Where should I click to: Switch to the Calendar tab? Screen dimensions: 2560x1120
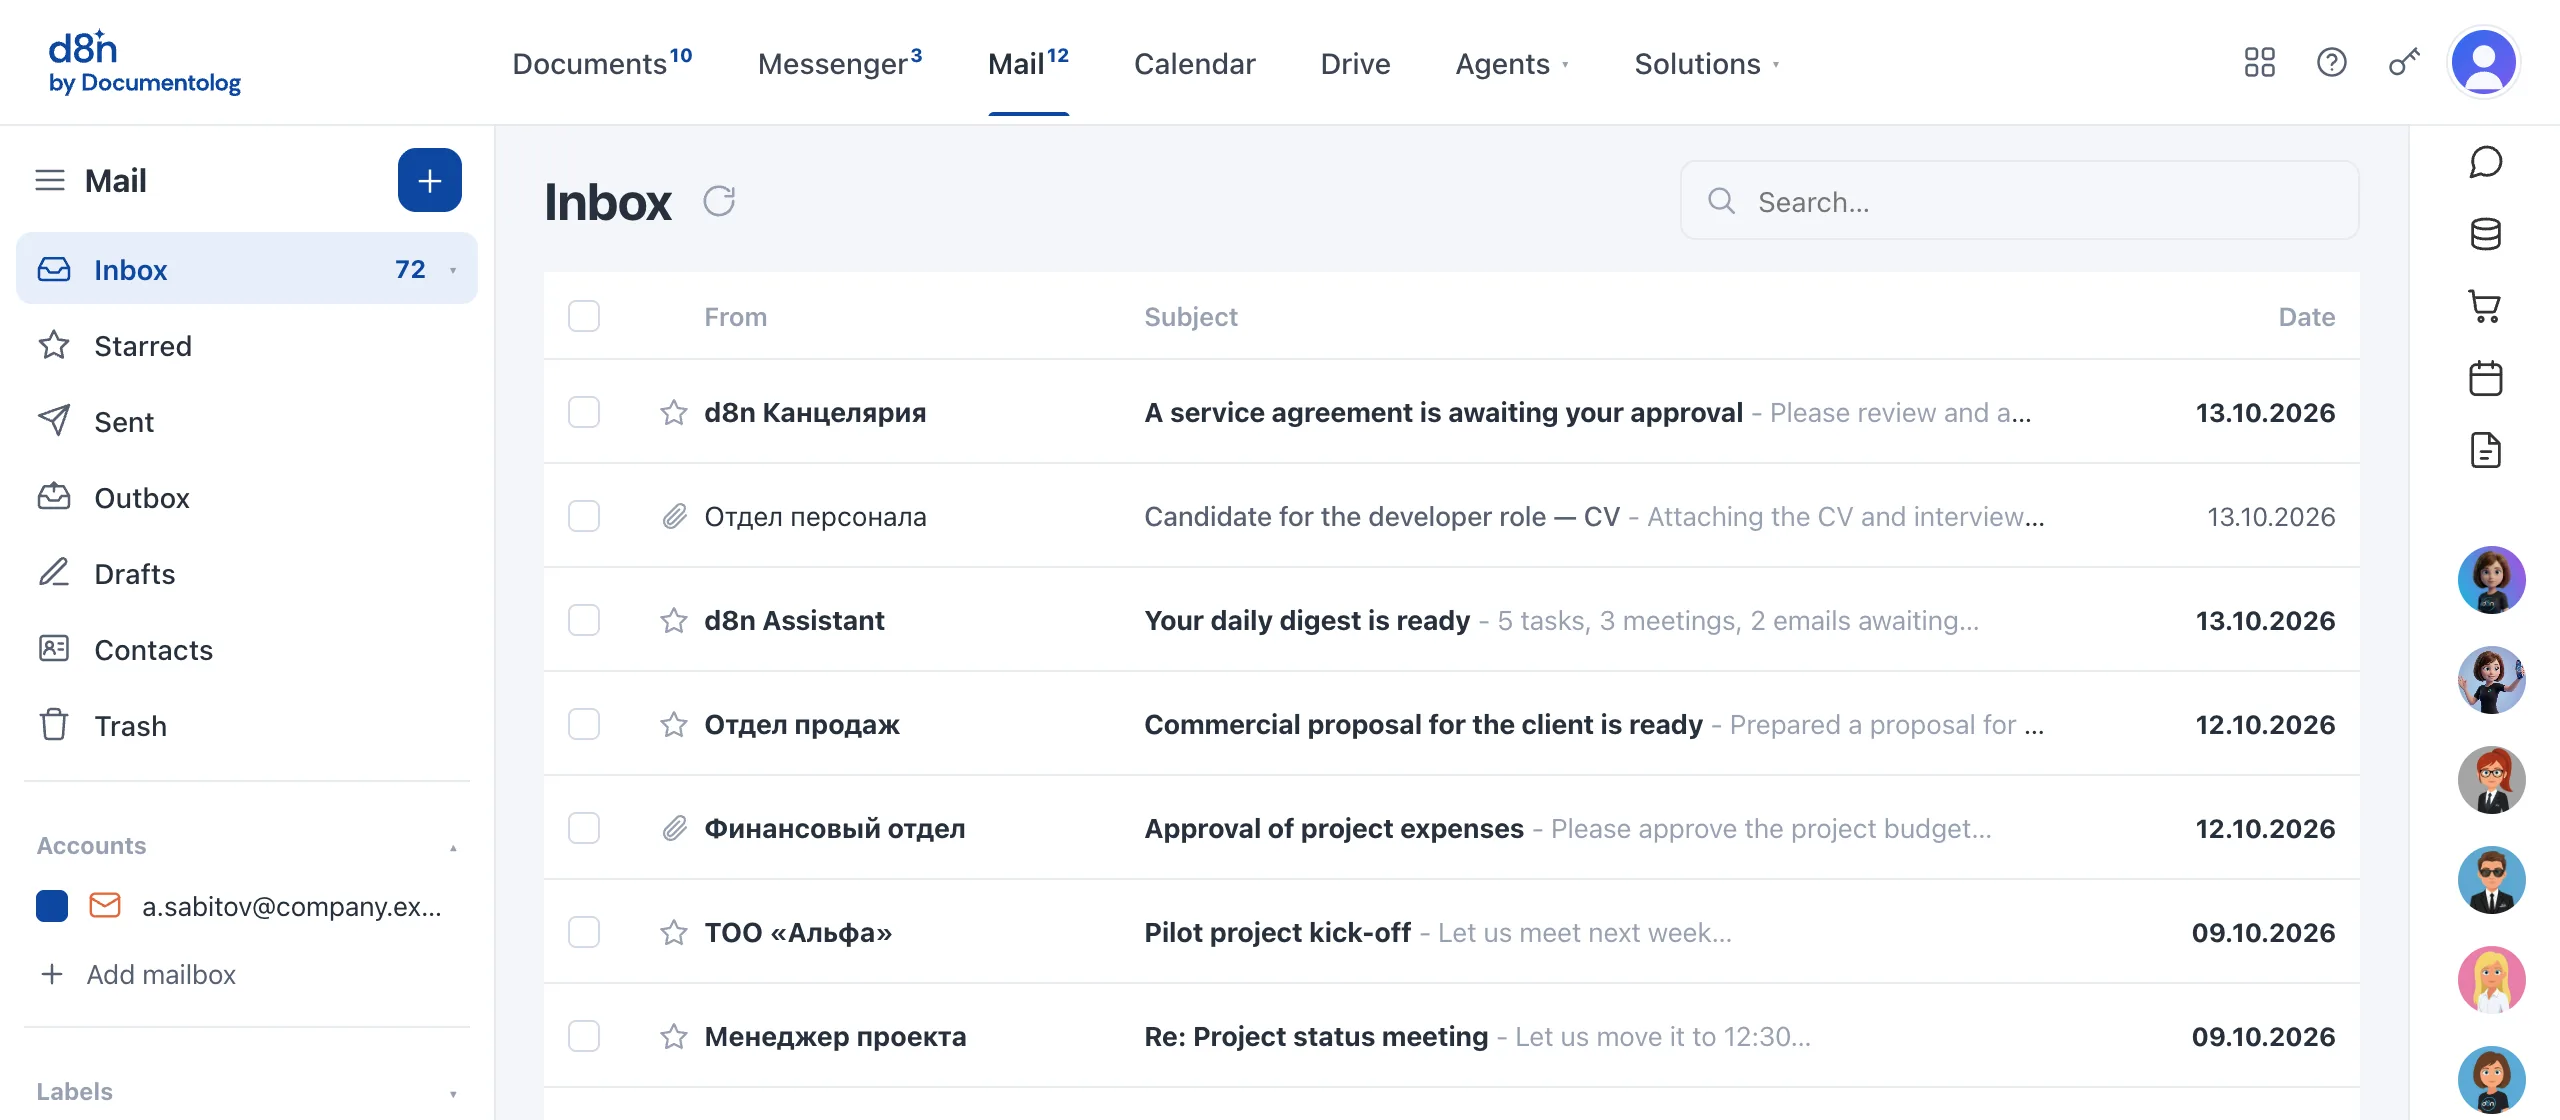(x=1194, y=63)
